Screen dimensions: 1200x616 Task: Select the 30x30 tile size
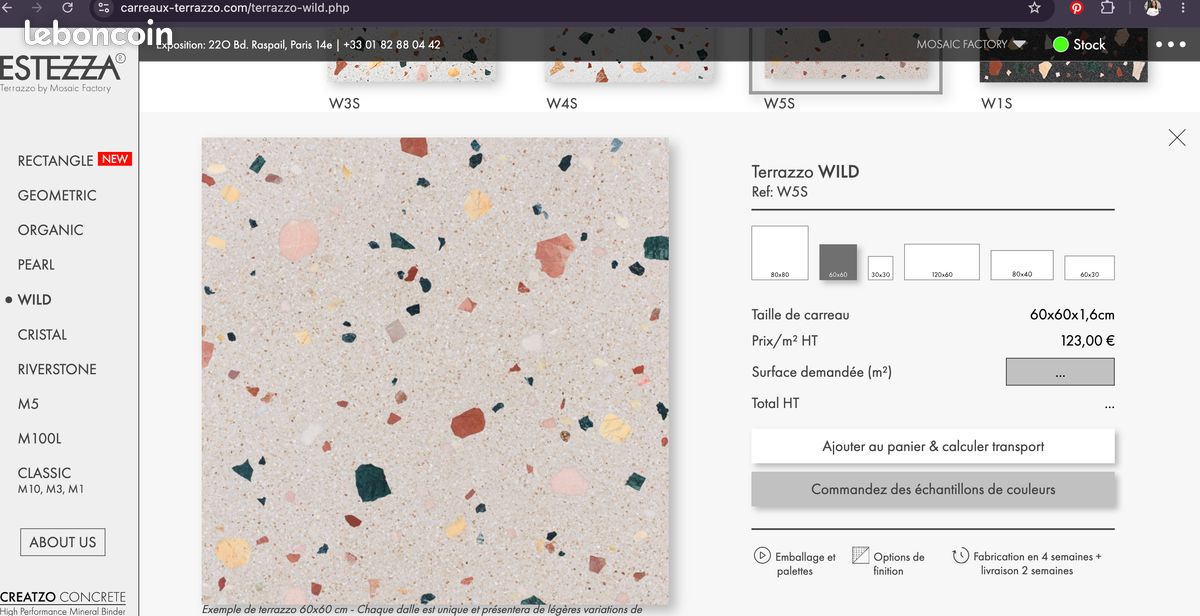coord(880,268)
